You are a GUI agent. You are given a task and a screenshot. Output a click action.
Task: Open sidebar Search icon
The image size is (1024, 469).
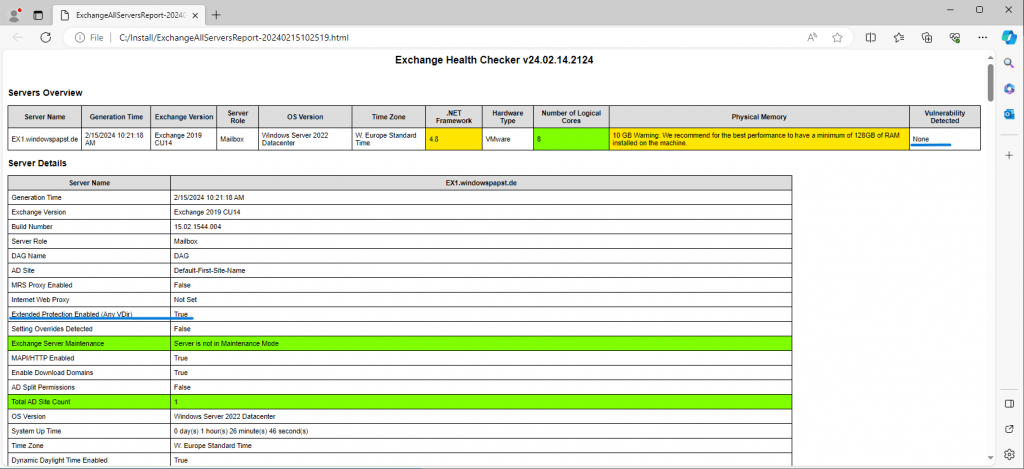coord(1009,63)
